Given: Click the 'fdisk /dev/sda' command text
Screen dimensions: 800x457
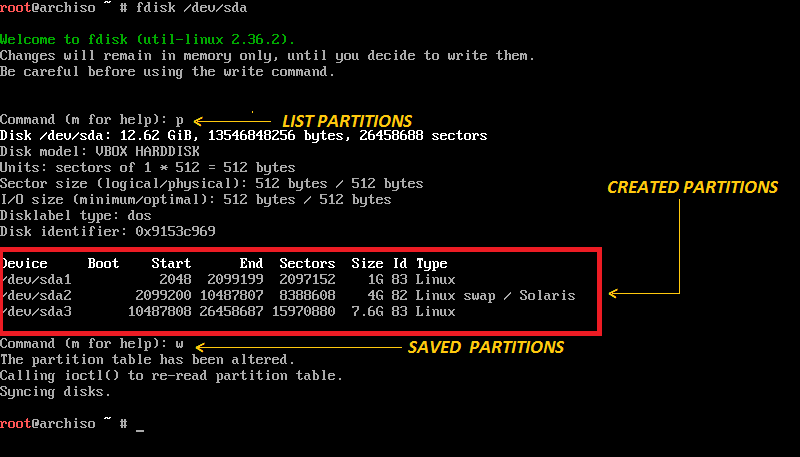Looking at the screenshot, I should point(191,8).
